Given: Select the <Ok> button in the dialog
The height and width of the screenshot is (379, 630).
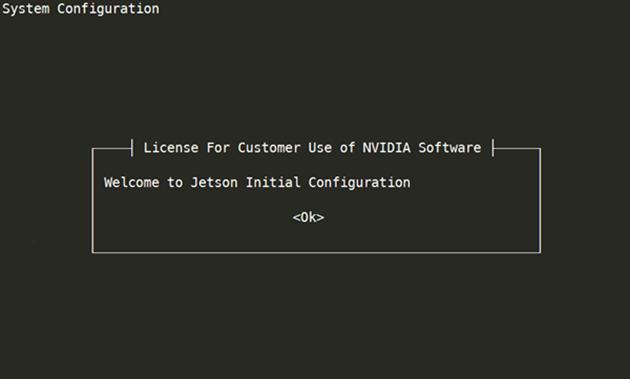Looking at the screenshot, I should pyautogui.click(x=309, y=217).
